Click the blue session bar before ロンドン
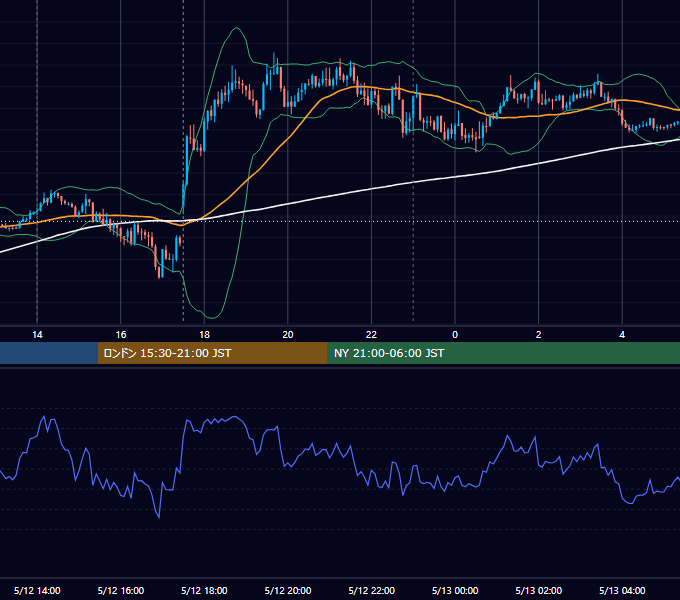Image resolution: width=680 pixels, height=600 pixels. click(x=49, y=353)
